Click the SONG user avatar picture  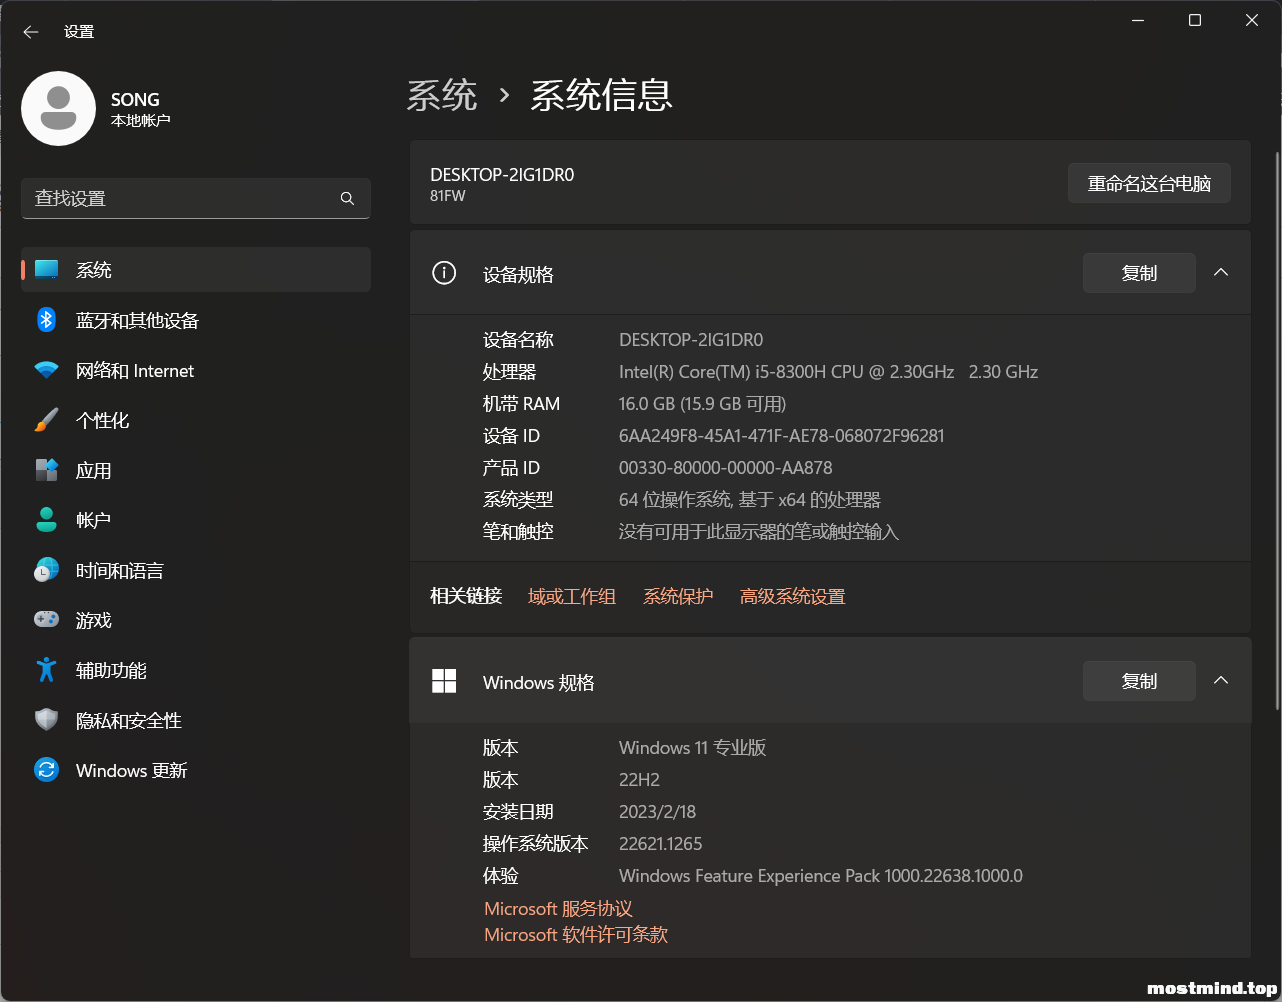[x=59, y=109]
